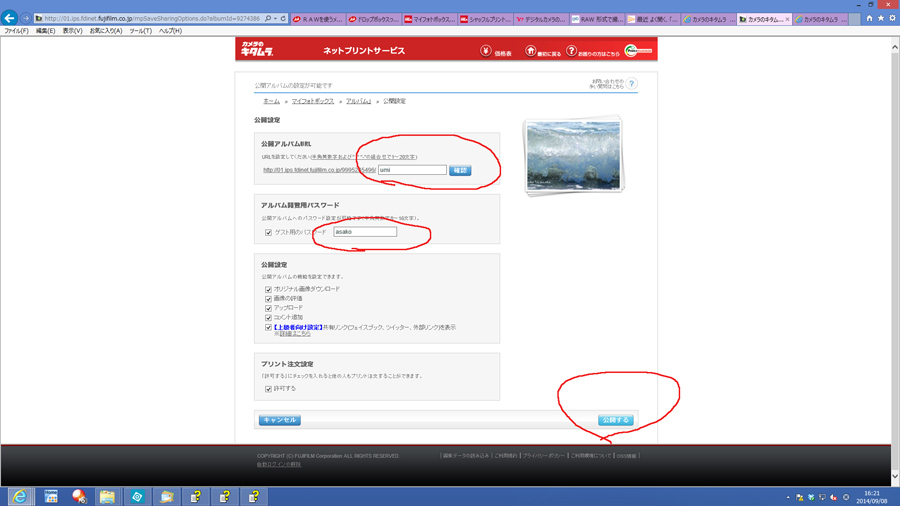Uncheck the オリジナル画像ダウンロード checkbox

(268, 289)
